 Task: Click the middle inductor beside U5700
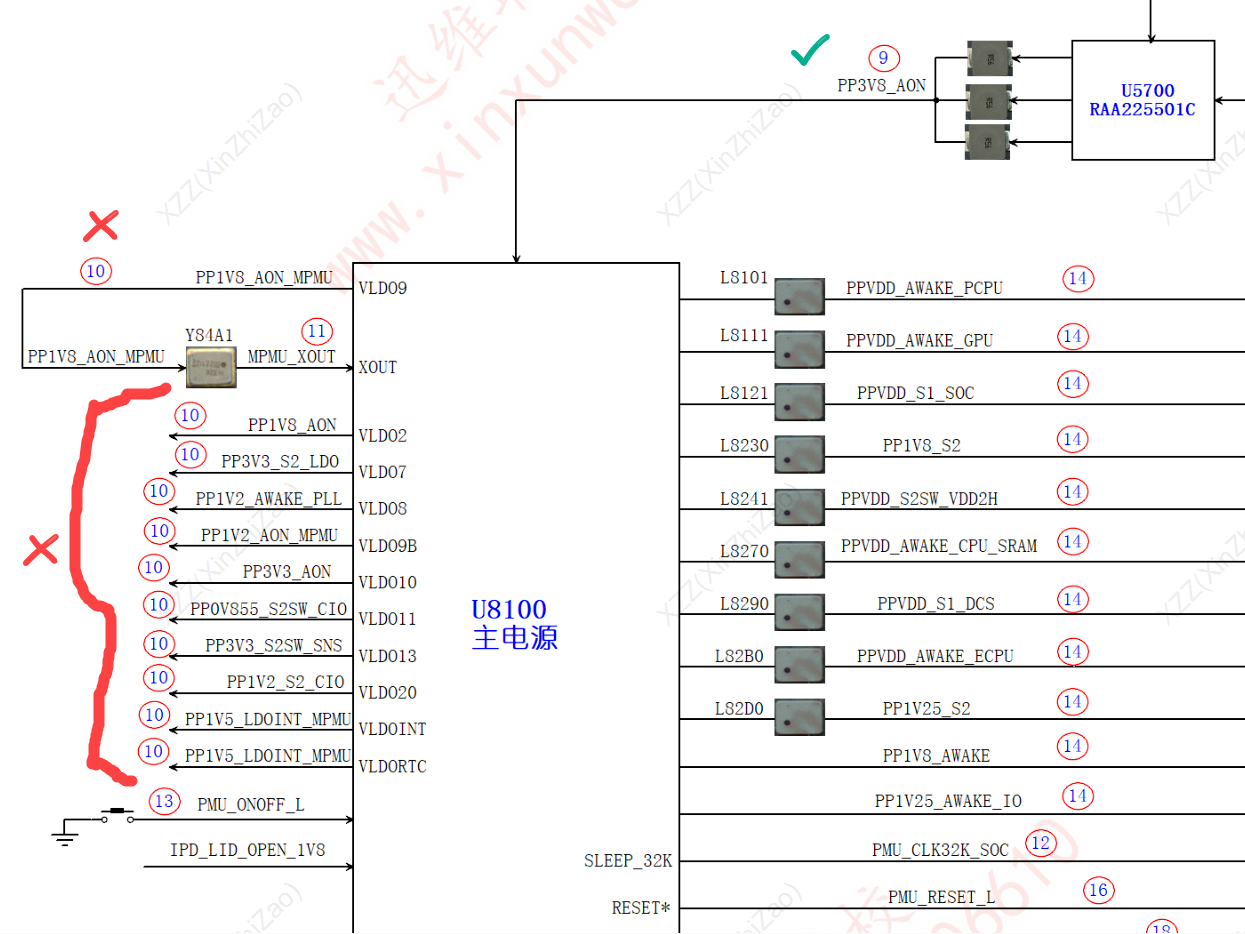click(x=991, y=100)
